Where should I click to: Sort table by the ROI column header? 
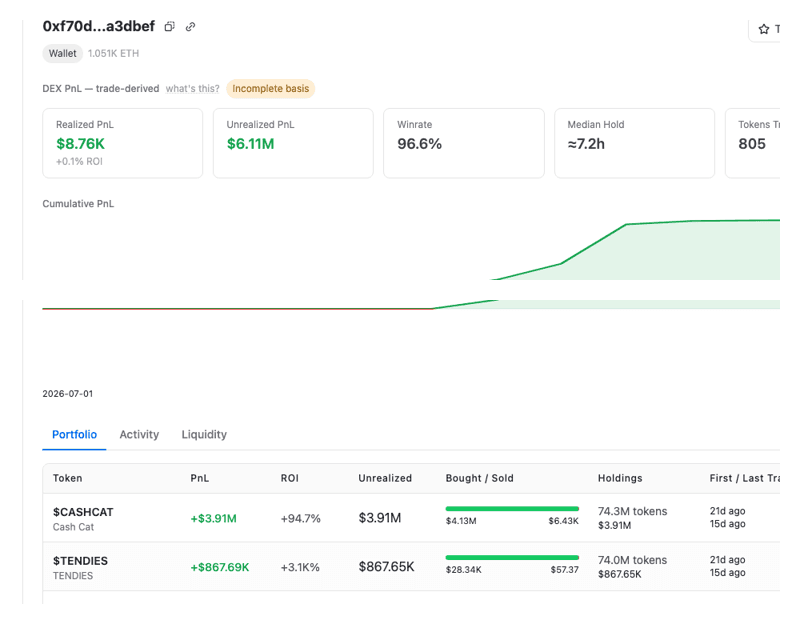289,479
